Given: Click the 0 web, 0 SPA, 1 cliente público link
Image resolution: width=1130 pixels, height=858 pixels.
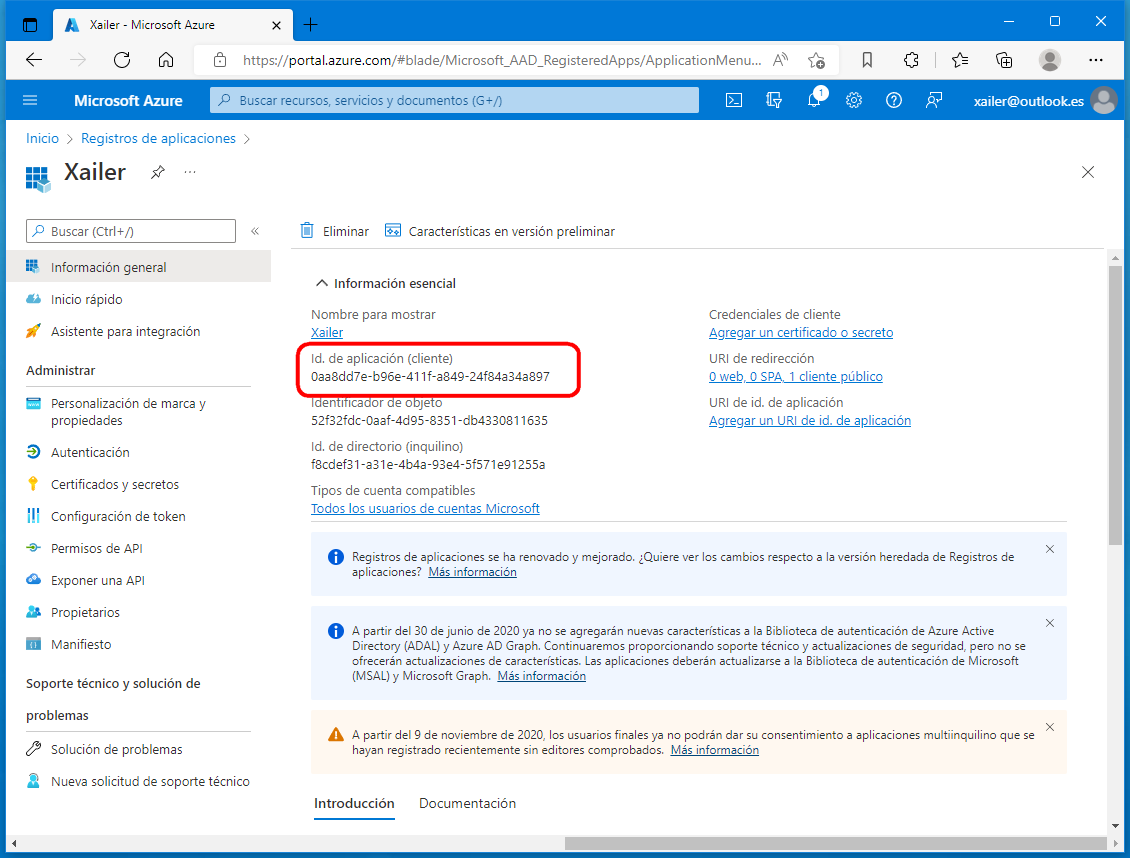Looking at the screenshot, I should 796,377.
